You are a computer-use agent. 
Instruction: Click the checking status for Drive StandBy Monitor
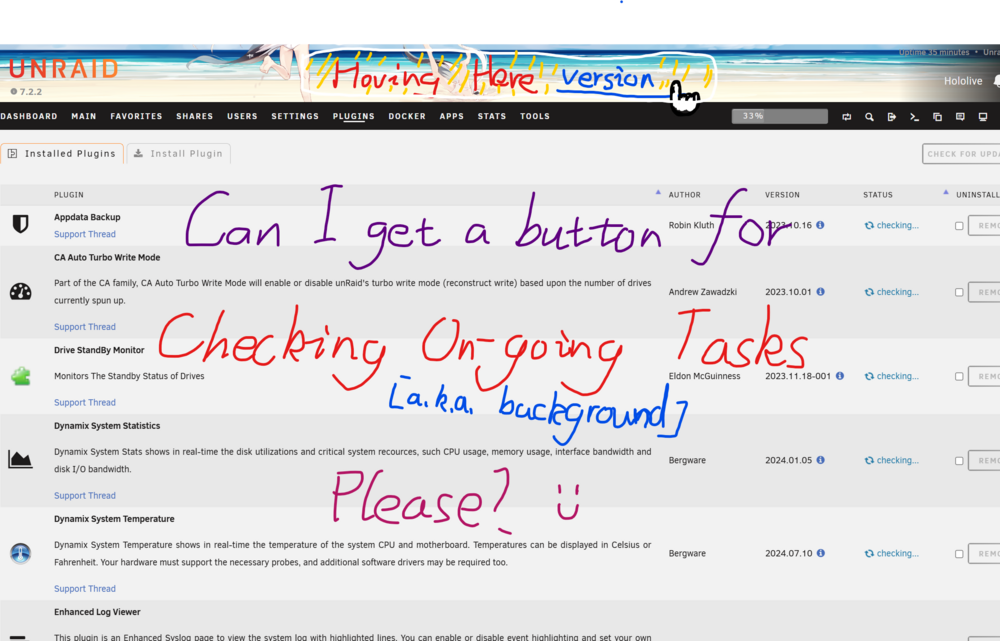892,376
